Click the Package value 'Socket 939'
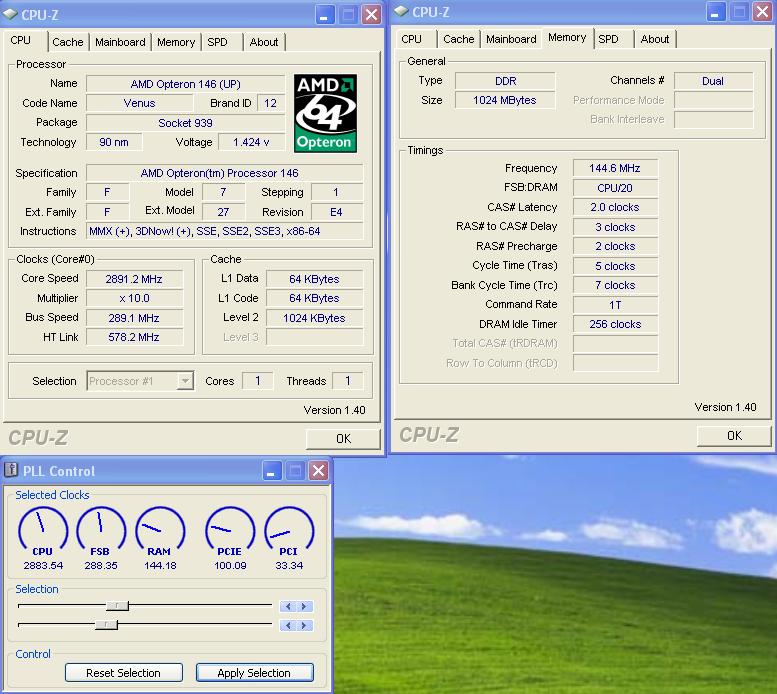The width and height of the screenshot is (777, 694). pyautogui.click(x=186, y=123)
